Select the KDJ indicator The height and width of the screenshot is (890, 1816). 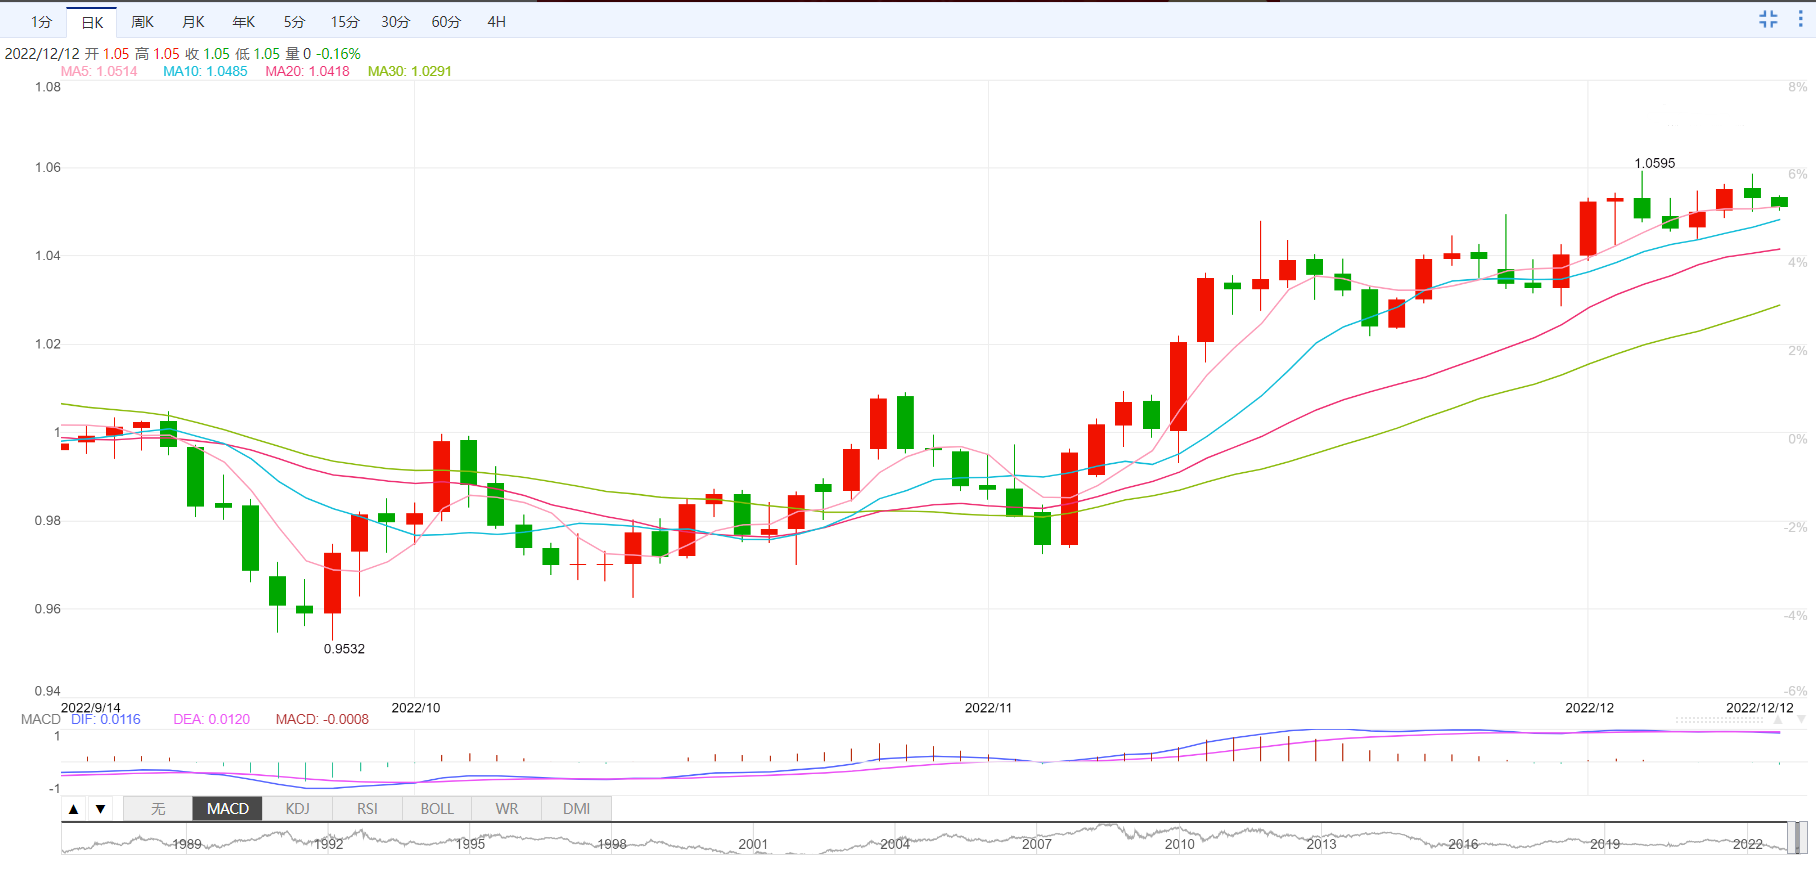pyautogui.click(x=297, y=809)
